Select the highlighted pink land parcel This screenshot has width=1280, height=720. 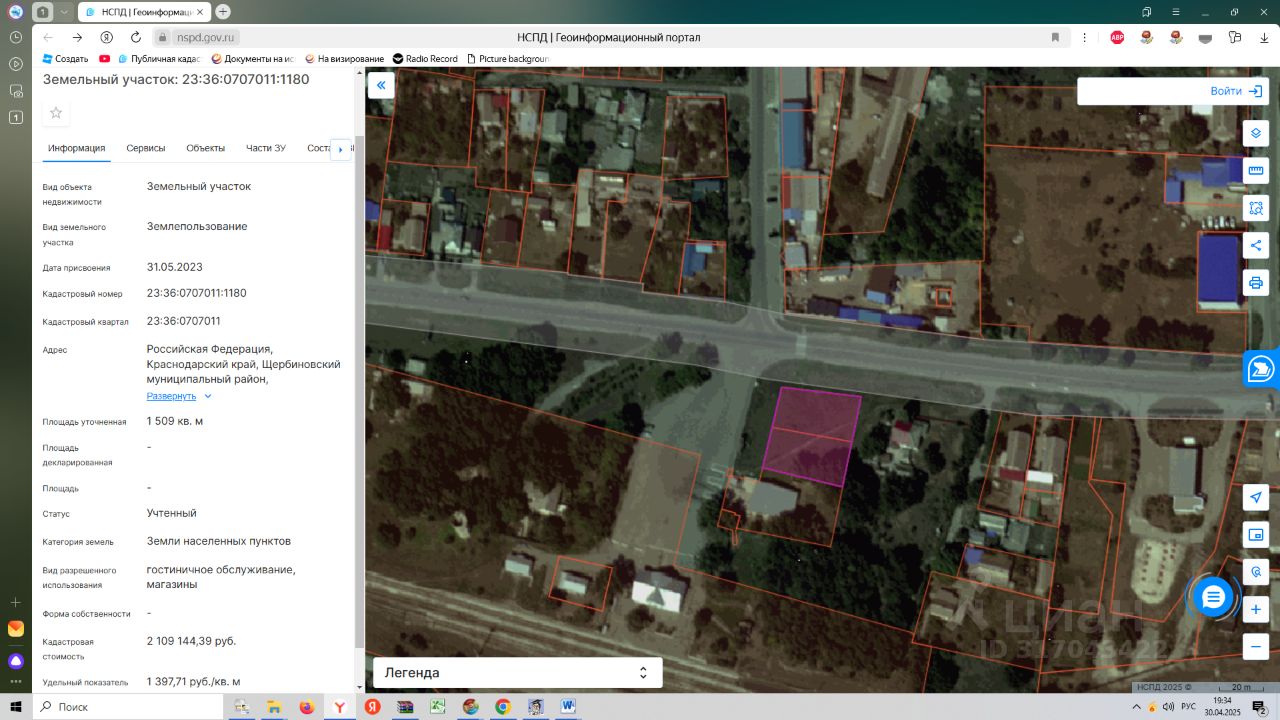pos(813,436)
